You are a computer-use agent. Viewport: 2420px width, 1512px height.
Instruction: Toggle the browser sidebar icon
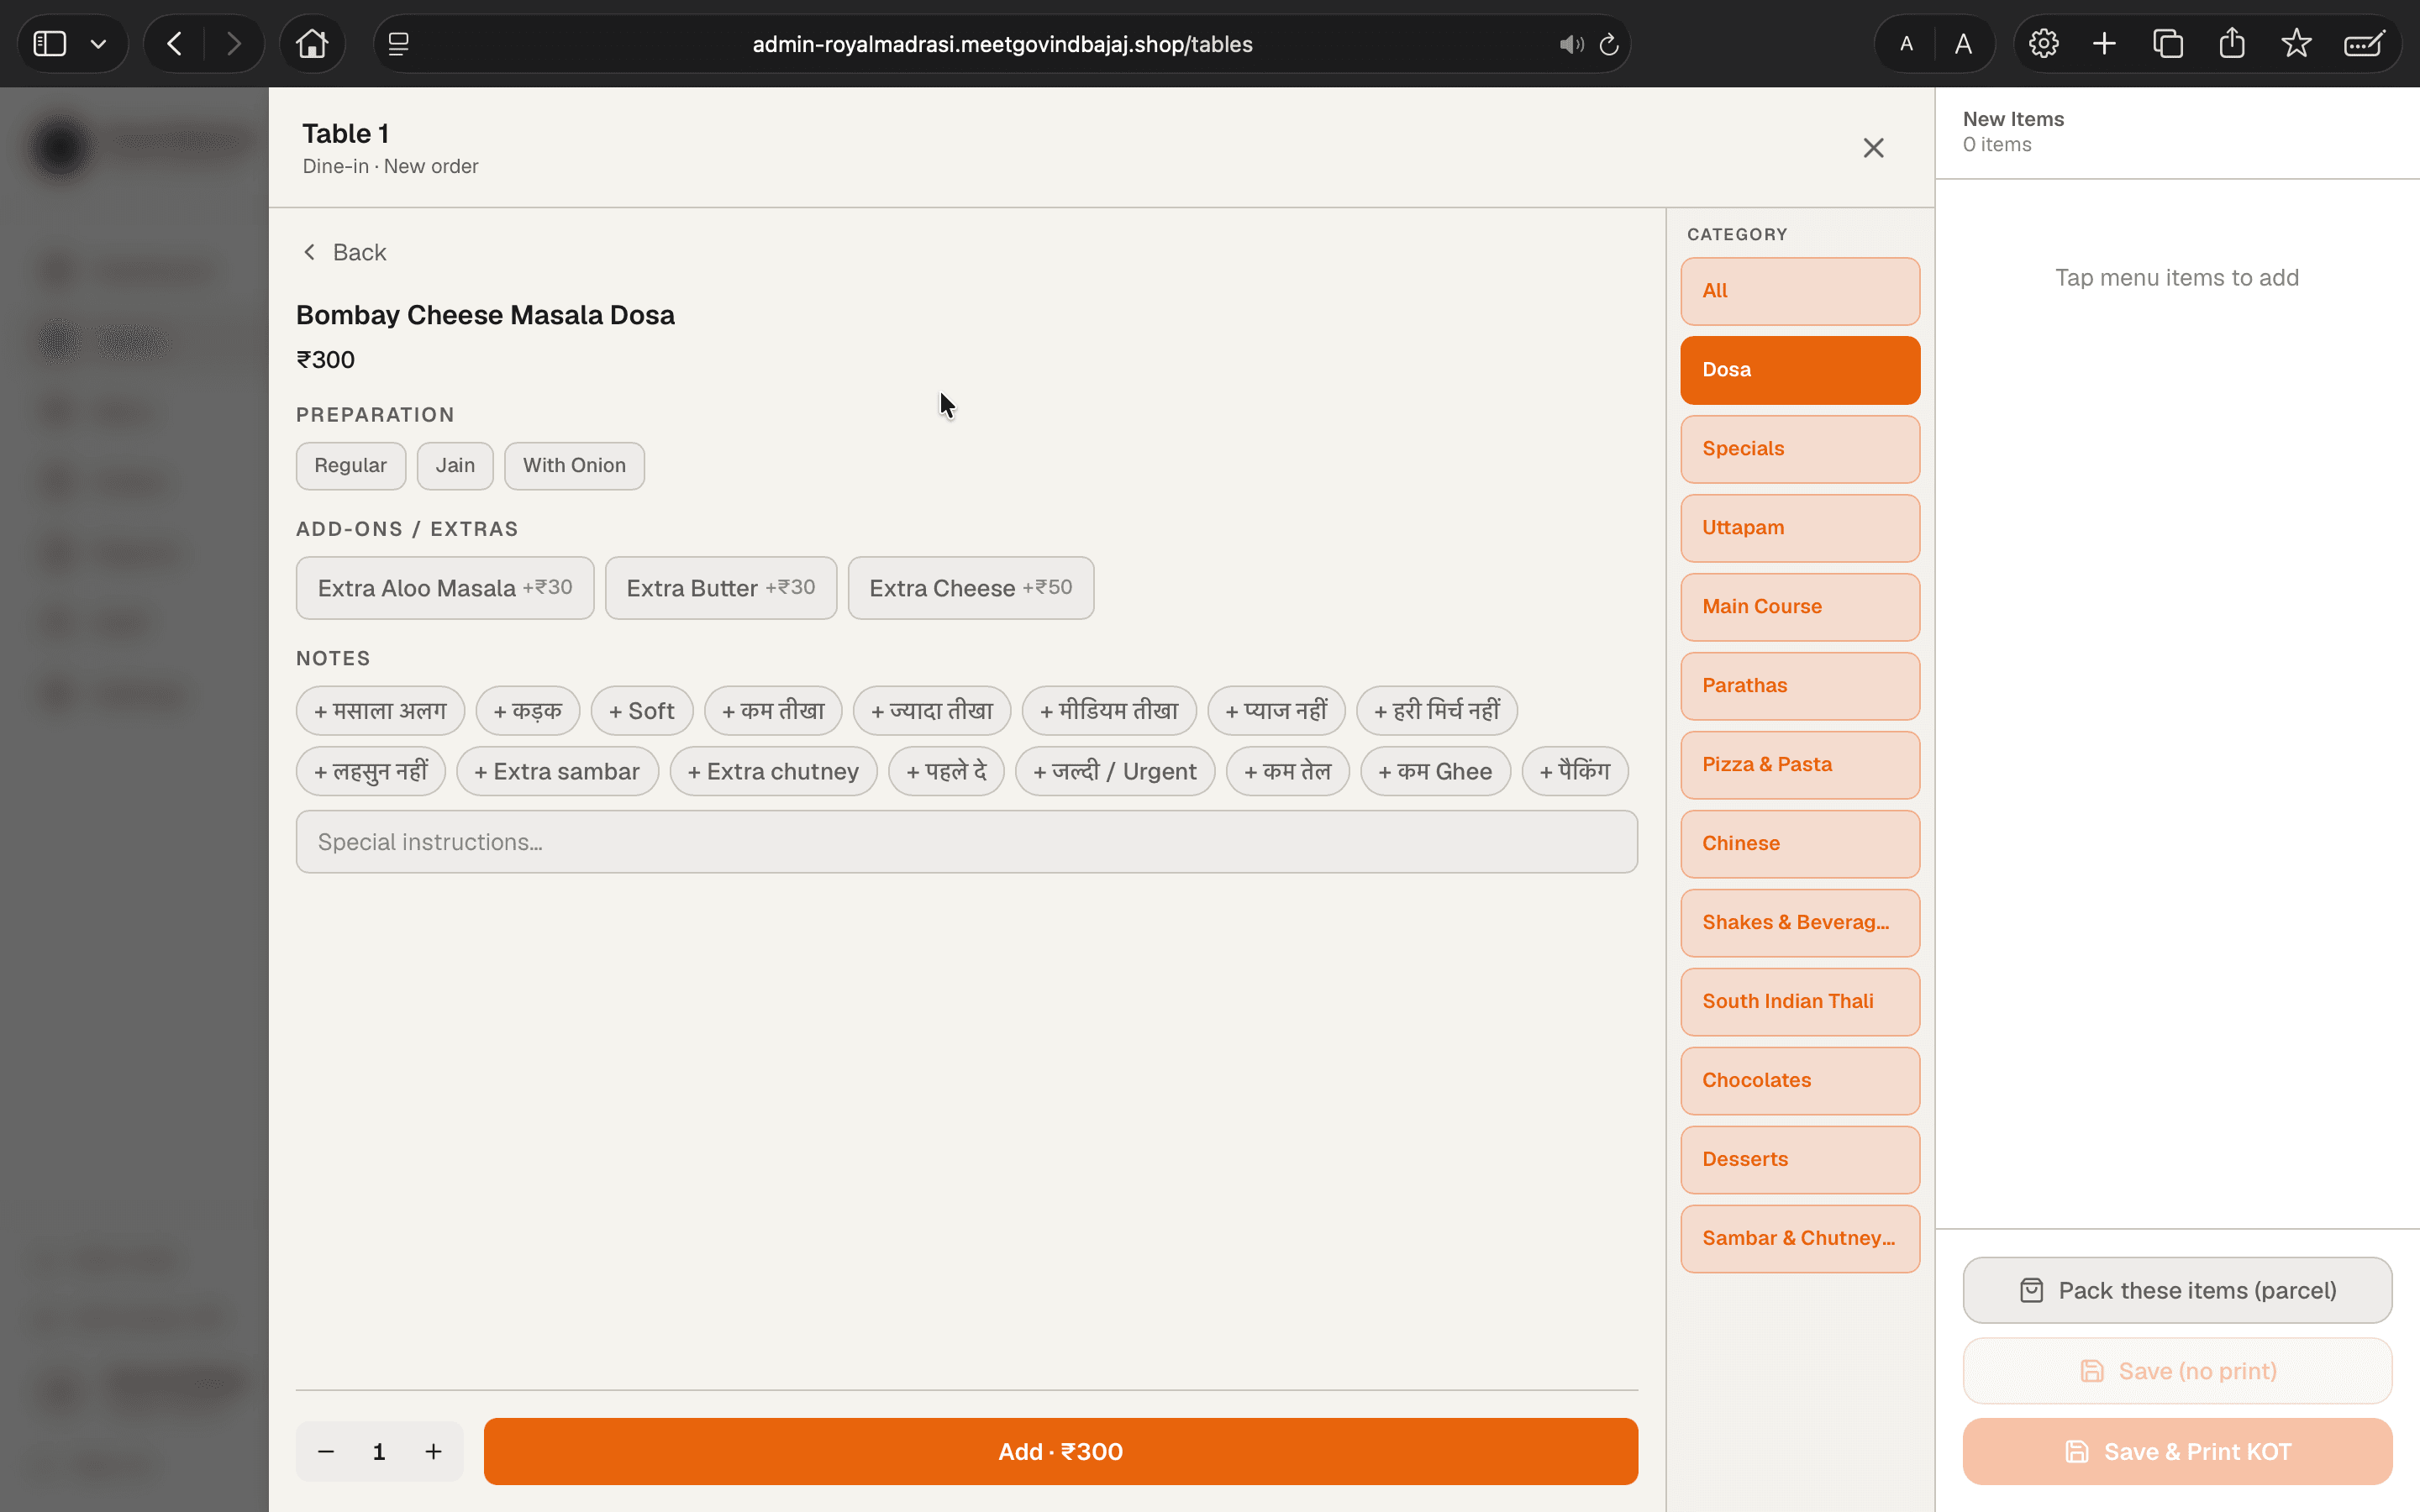coord(49,44)
